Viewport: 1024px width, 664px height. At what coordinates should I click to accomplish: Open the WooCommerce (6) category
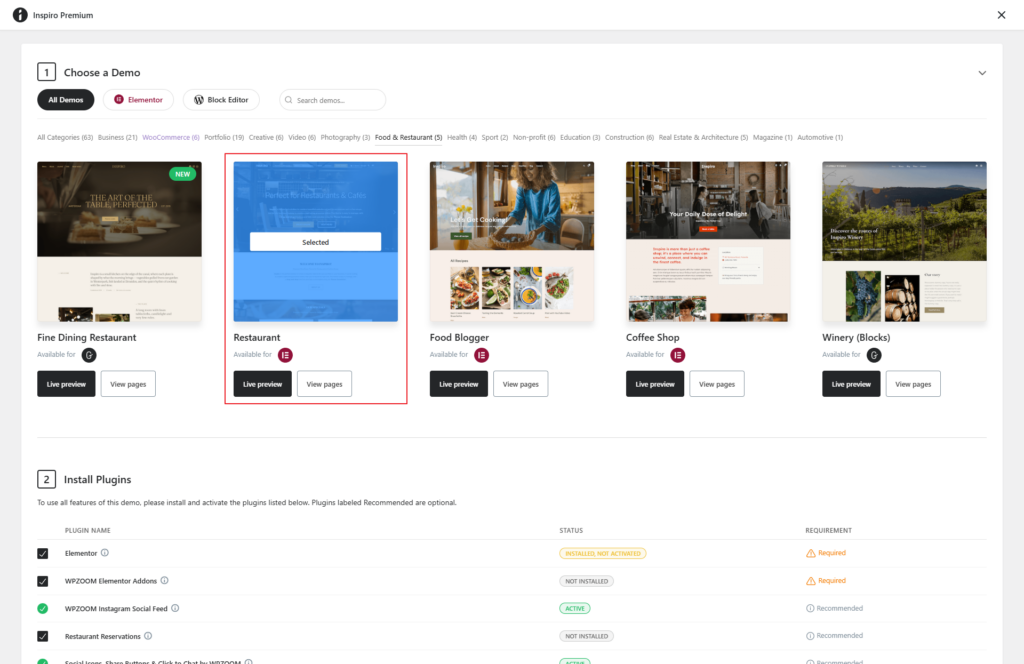coord(171,138)
